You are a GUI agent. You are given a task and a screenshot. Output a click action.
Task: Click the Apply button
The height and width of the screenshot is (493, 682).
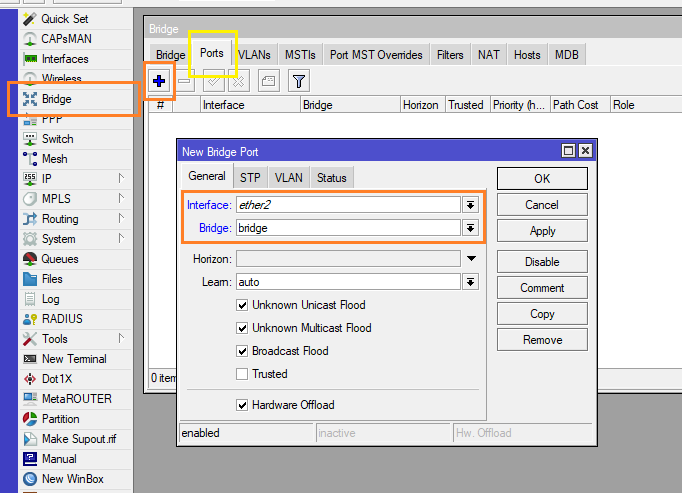pyautogui.click(x=542, y=231)
